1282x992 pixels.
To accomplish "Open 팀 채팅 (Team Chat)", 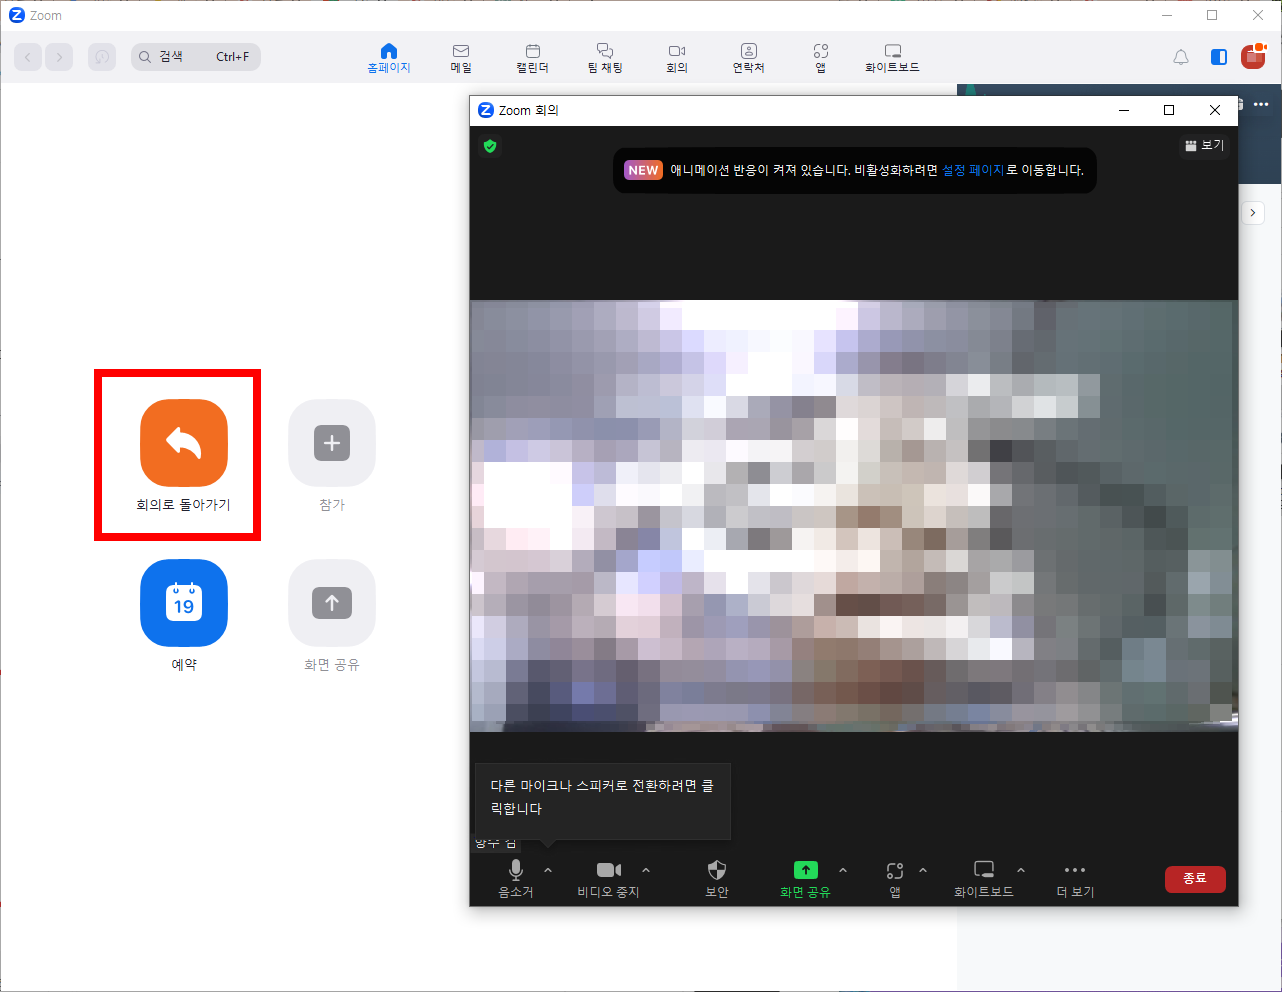I will (604, 57).
